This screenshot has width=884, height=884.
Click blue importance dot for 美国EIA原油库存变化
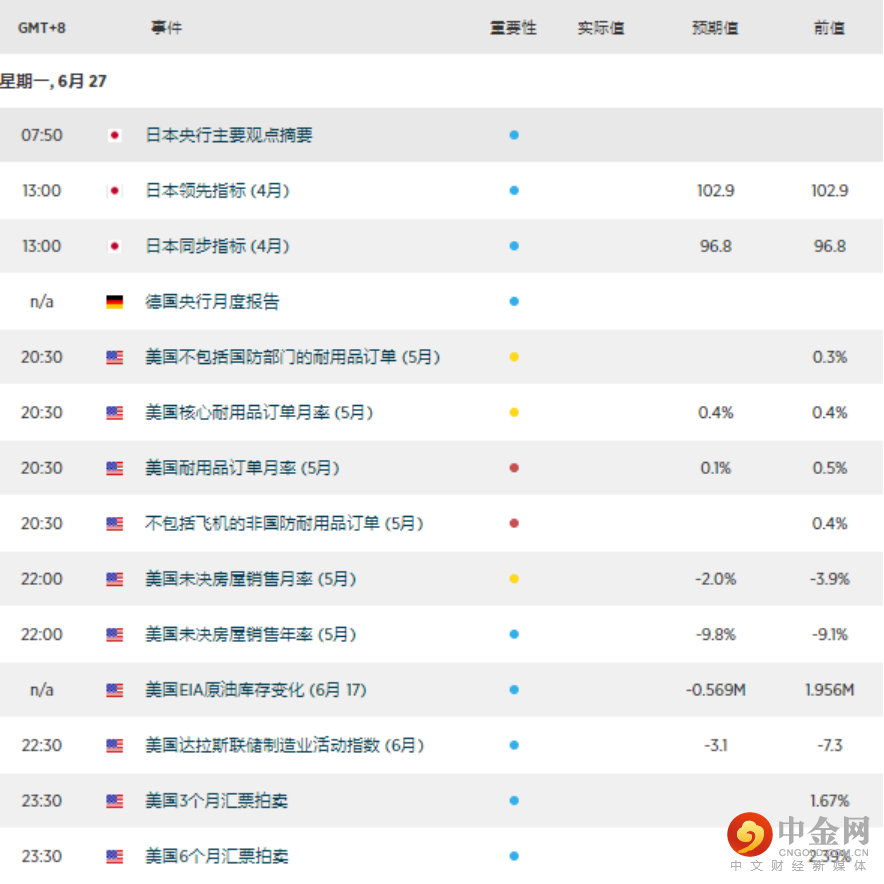[x=514, y=690]
